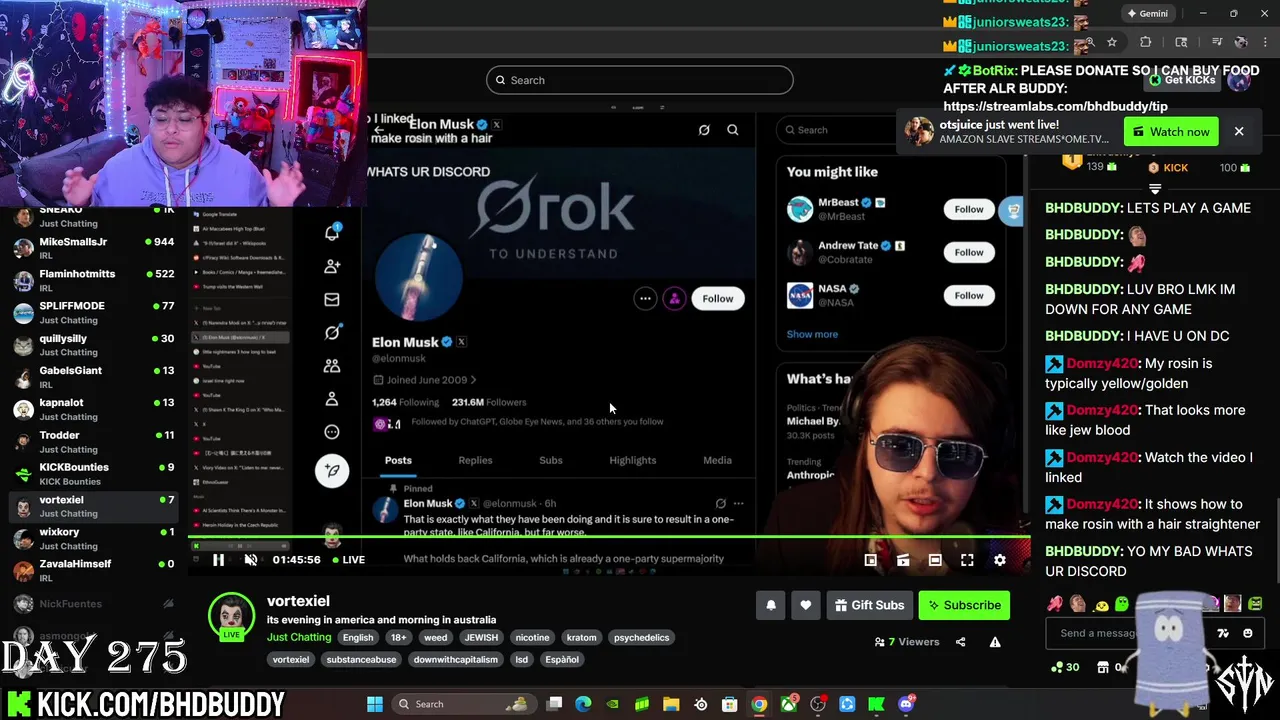
Task: Select Replies tab in streamed X profile
Action: (475, 460)
